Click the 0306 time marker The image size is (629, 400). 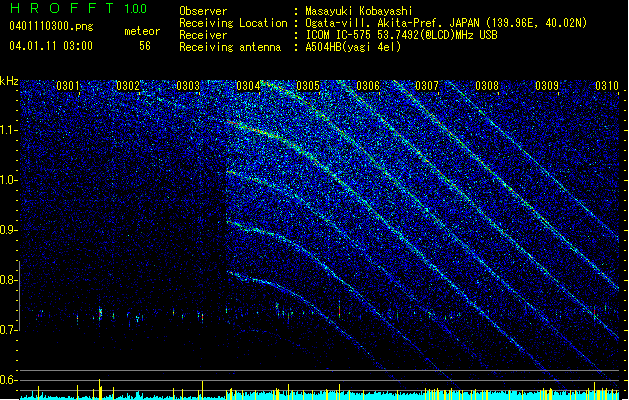click(x=368, y=86)
